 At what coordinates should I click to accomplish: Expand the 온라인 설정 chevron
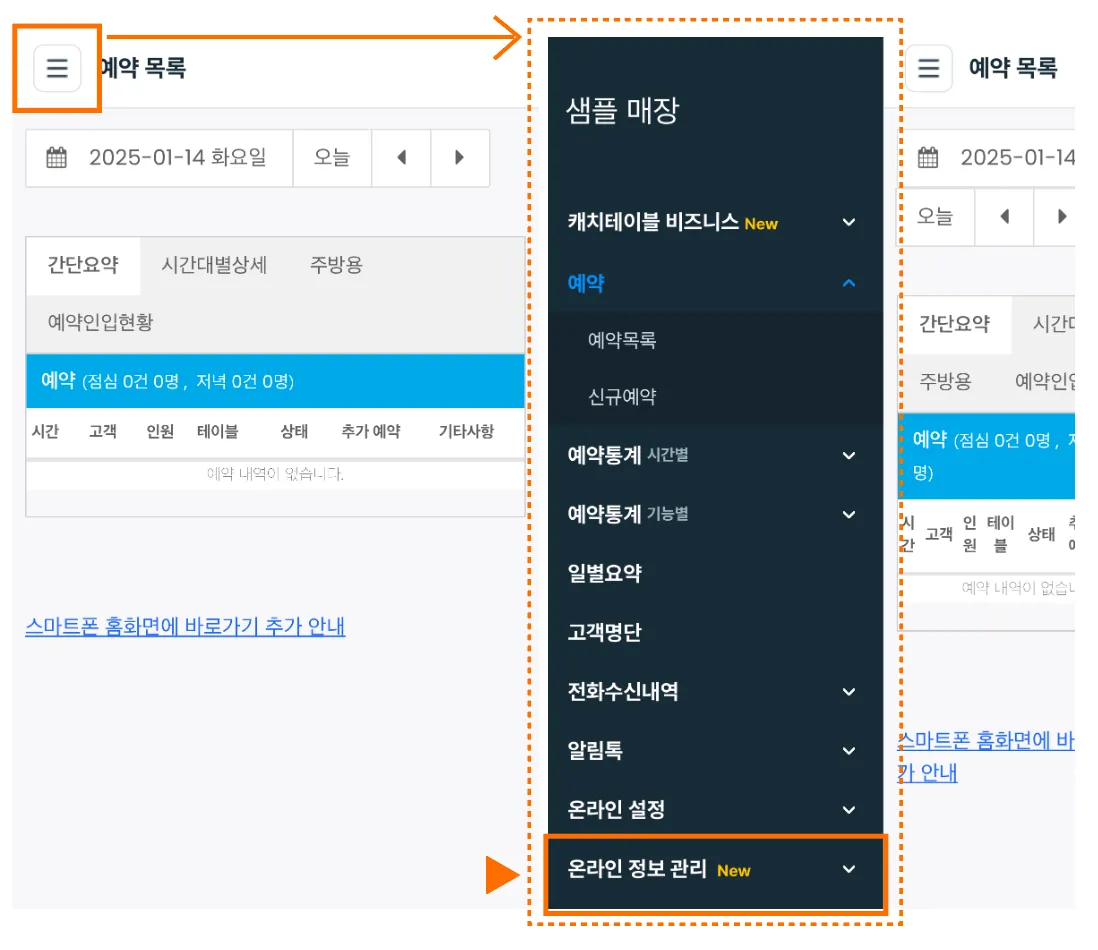pyautogui.click(x=849, y=810)
